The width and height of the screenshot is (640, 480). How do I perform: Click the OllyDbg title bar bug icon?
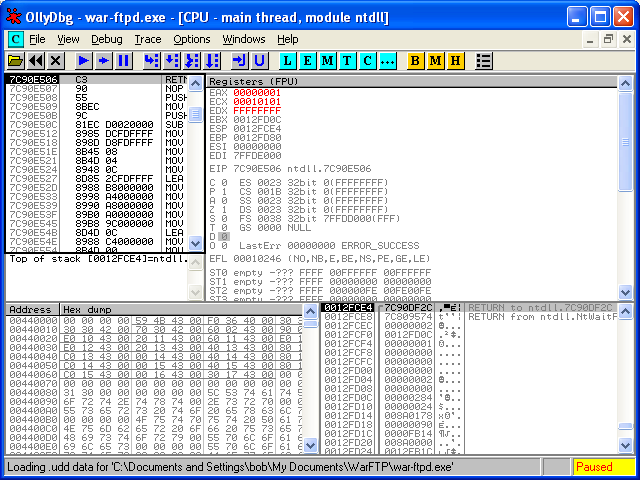pyautogui.click(x=14, y=17)
